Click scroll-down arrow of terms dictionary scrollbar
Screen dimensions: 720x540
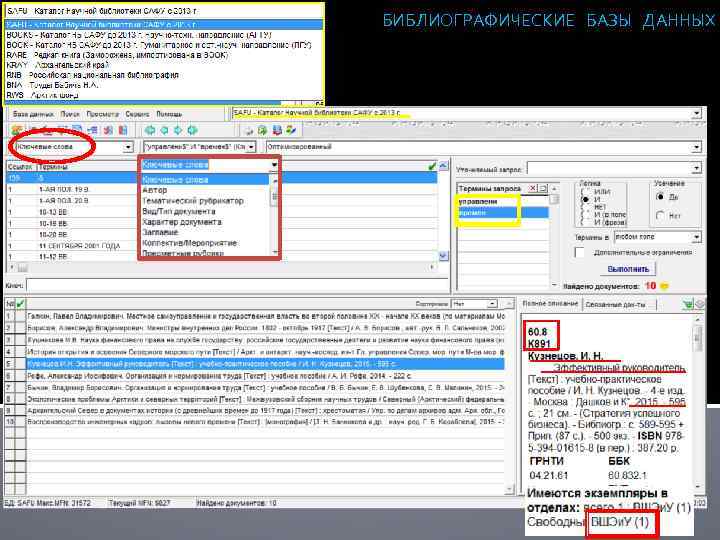443,256
